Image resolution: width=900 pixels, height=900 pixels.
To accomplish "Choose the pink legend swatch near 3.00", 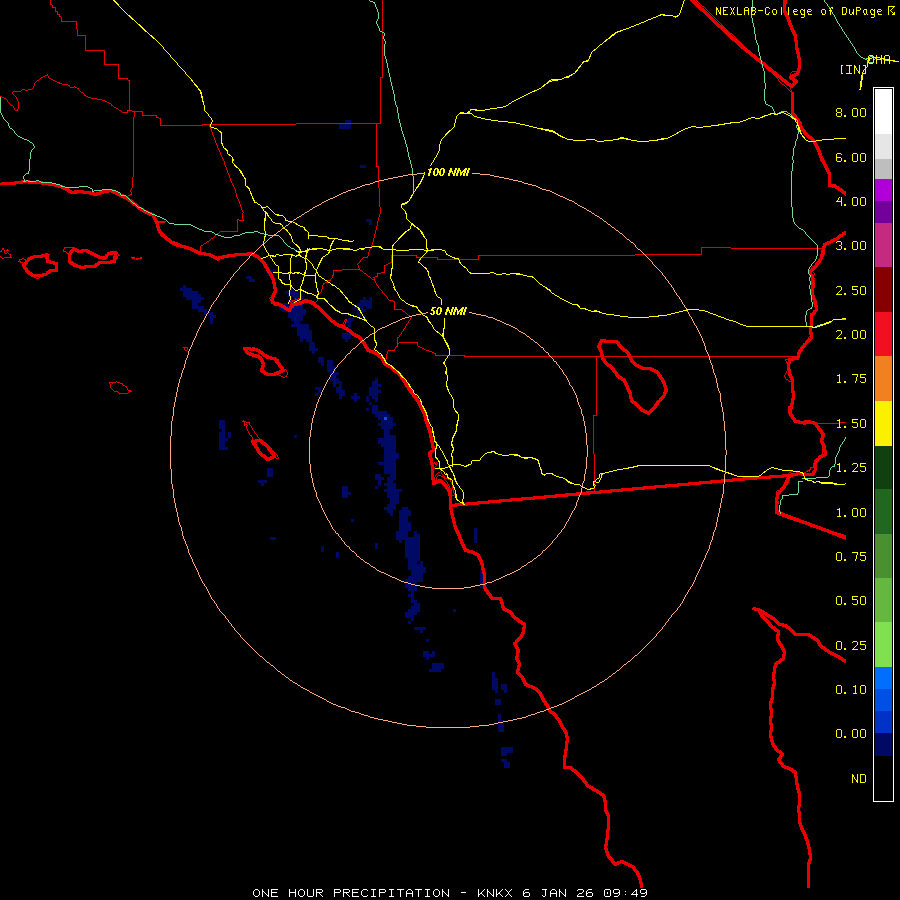I will tap(883, 245).
